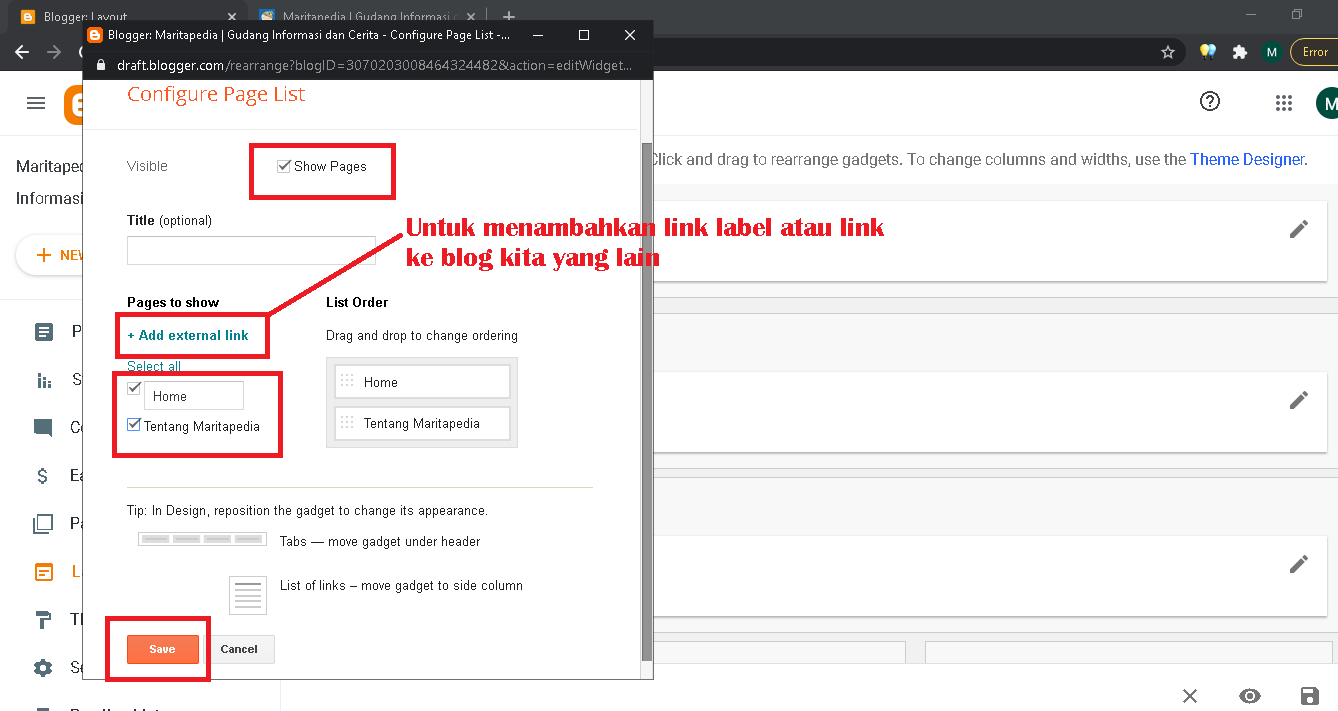Toggle the Home page checkbox

[134, 388]
